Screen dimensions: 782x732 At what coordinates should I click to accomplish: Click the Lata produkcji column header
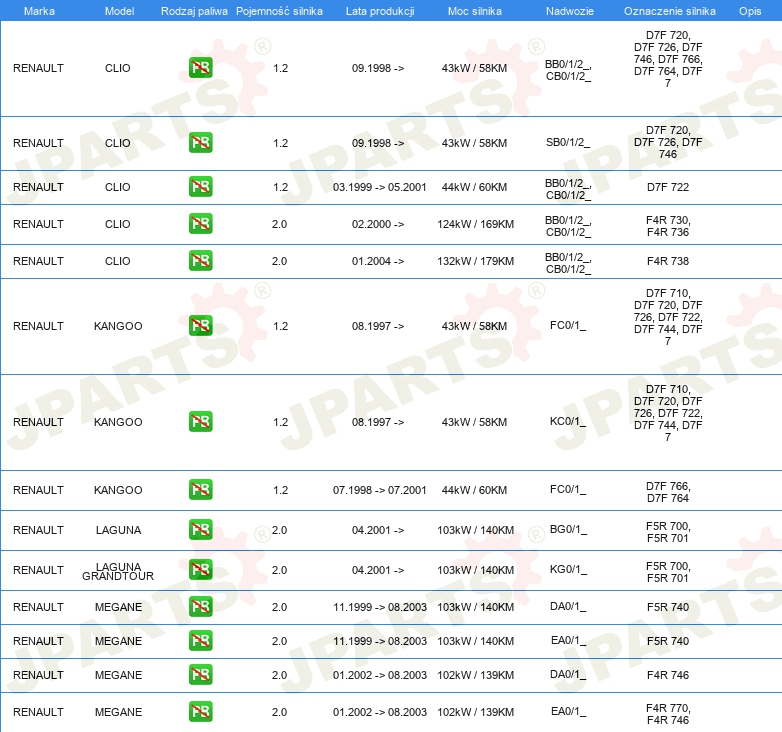(379, 10)
